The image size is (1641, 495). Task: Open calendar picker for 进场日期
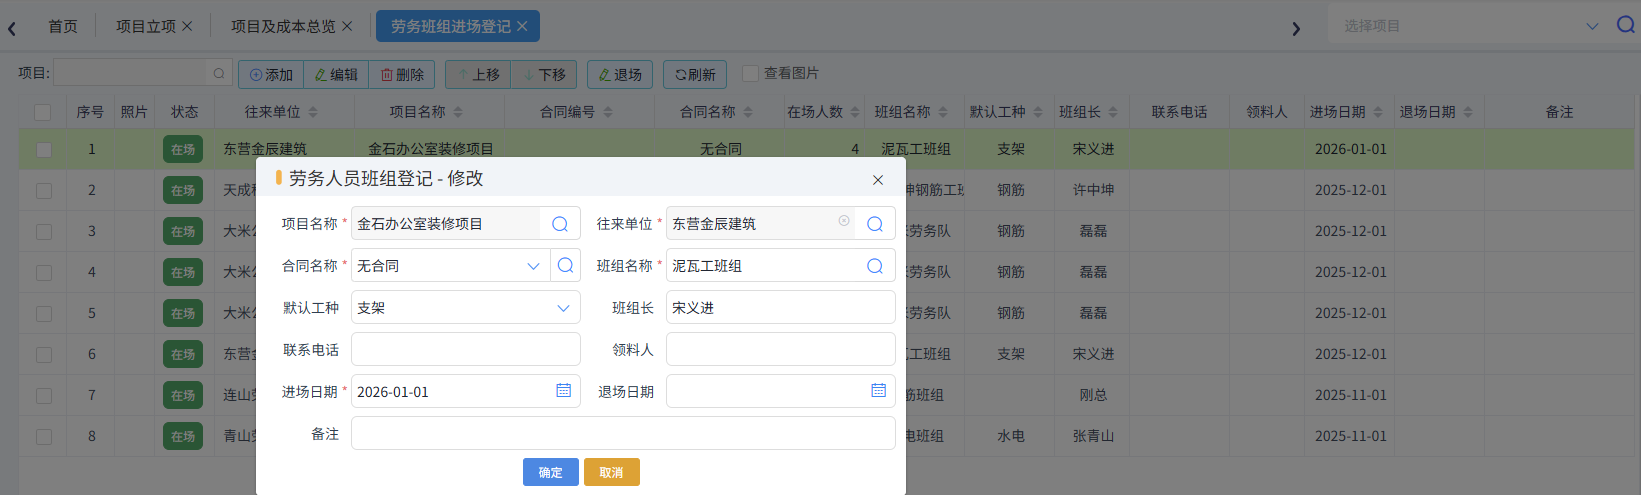[564, 391]
